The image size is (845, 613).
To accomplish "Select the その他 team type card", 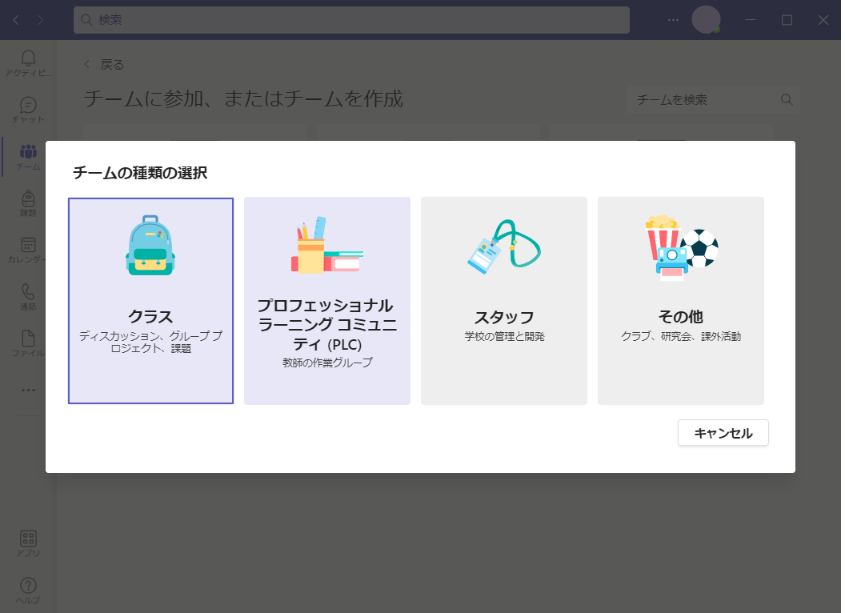I will (x=681, y=300).
